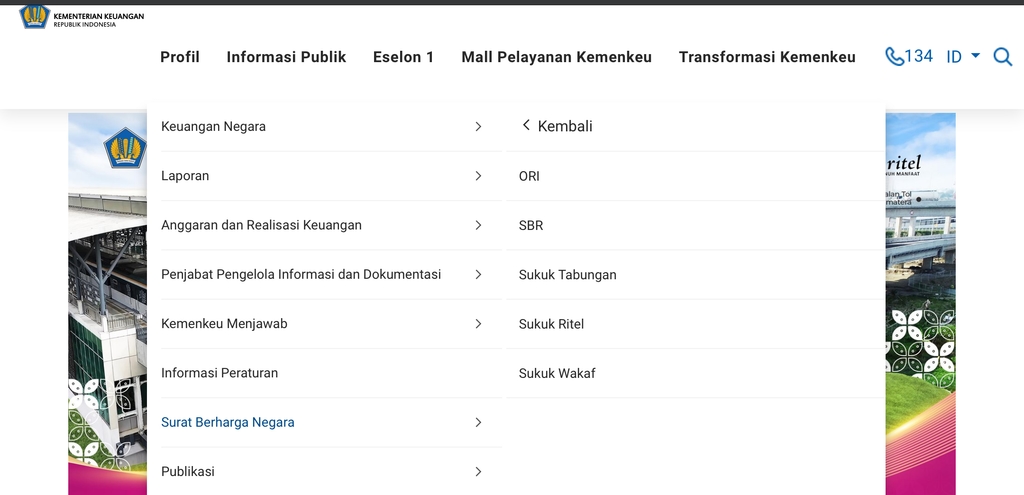This screenshot has width=1024, height=495.
Task: Click the phone 134 call icon
Action: click(x=895, y=57)
